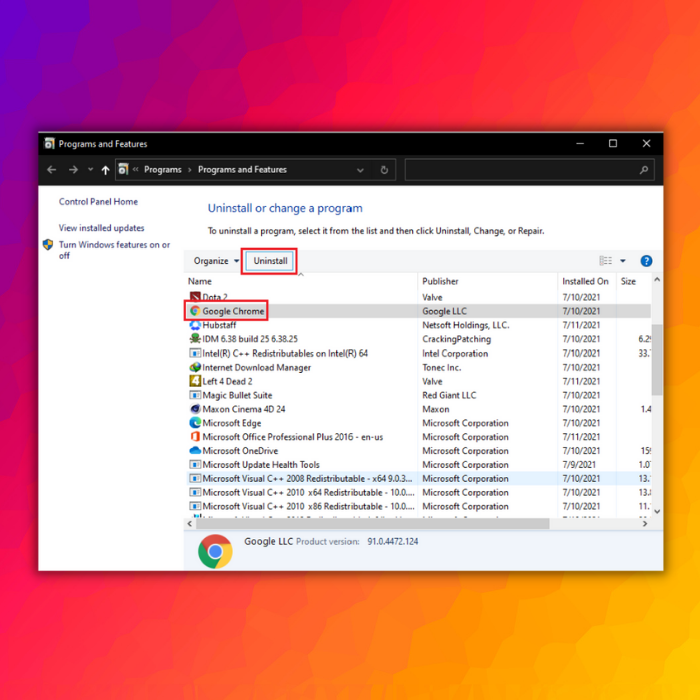The height and width of the screenshot is (700, 700).
Task: Click Google LLC publisher cell
Action: point(444,311)
